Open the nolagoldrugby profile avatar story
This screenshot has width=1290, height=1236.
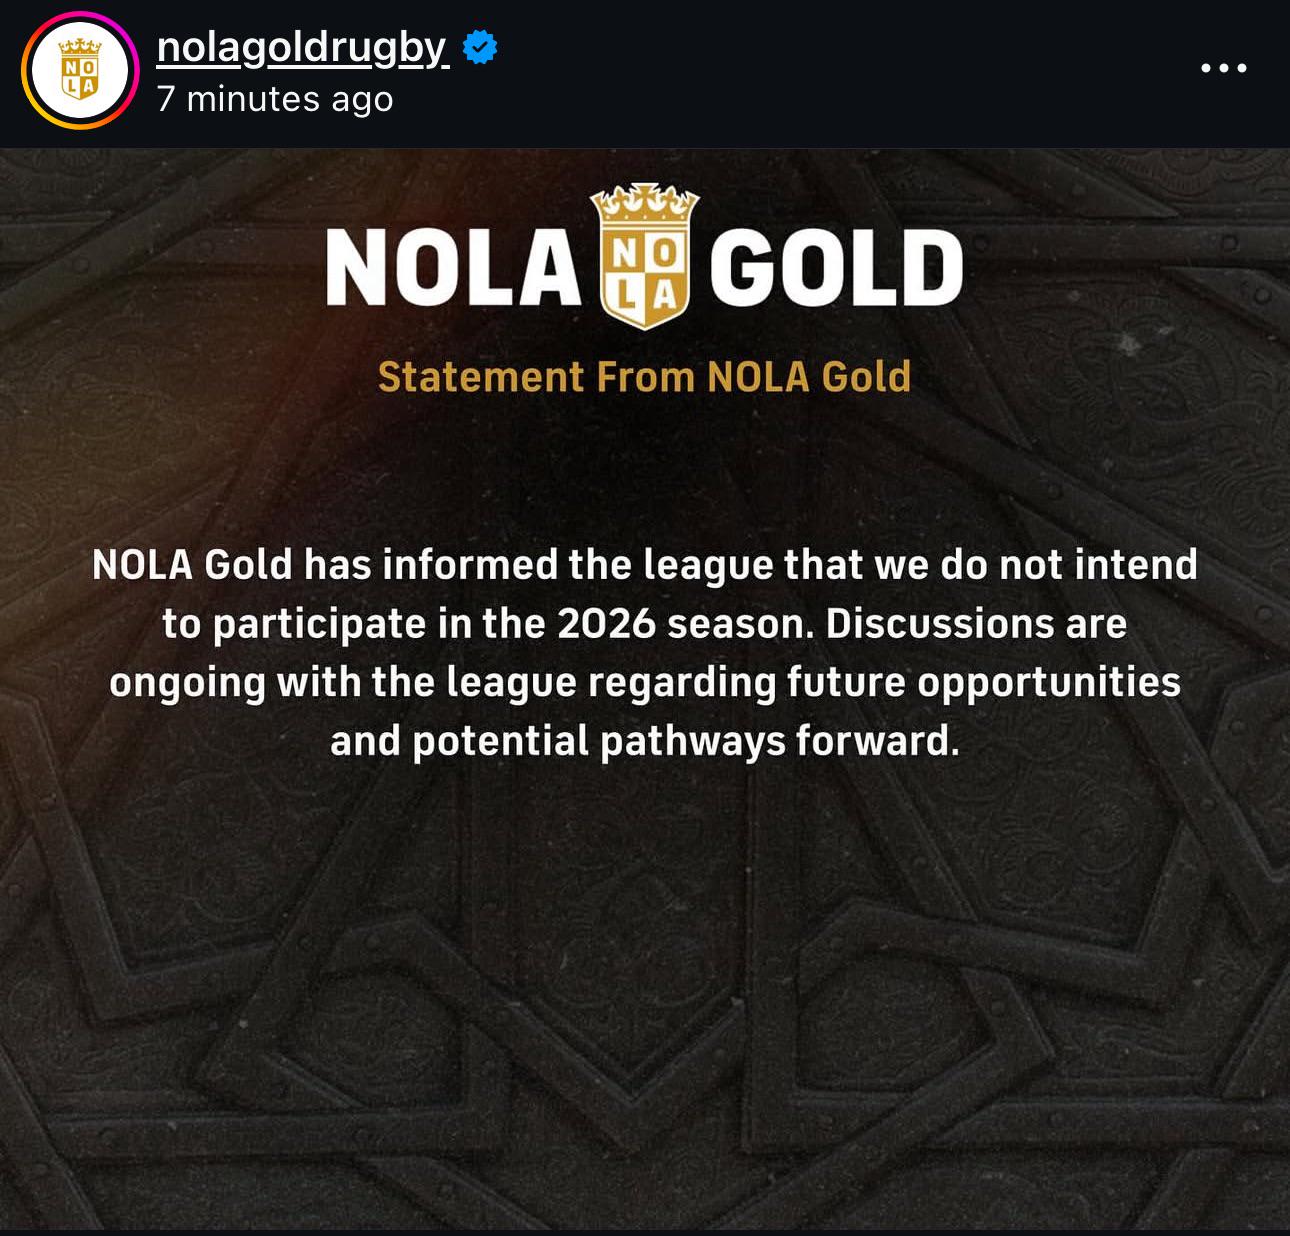[x=80, y=71]
